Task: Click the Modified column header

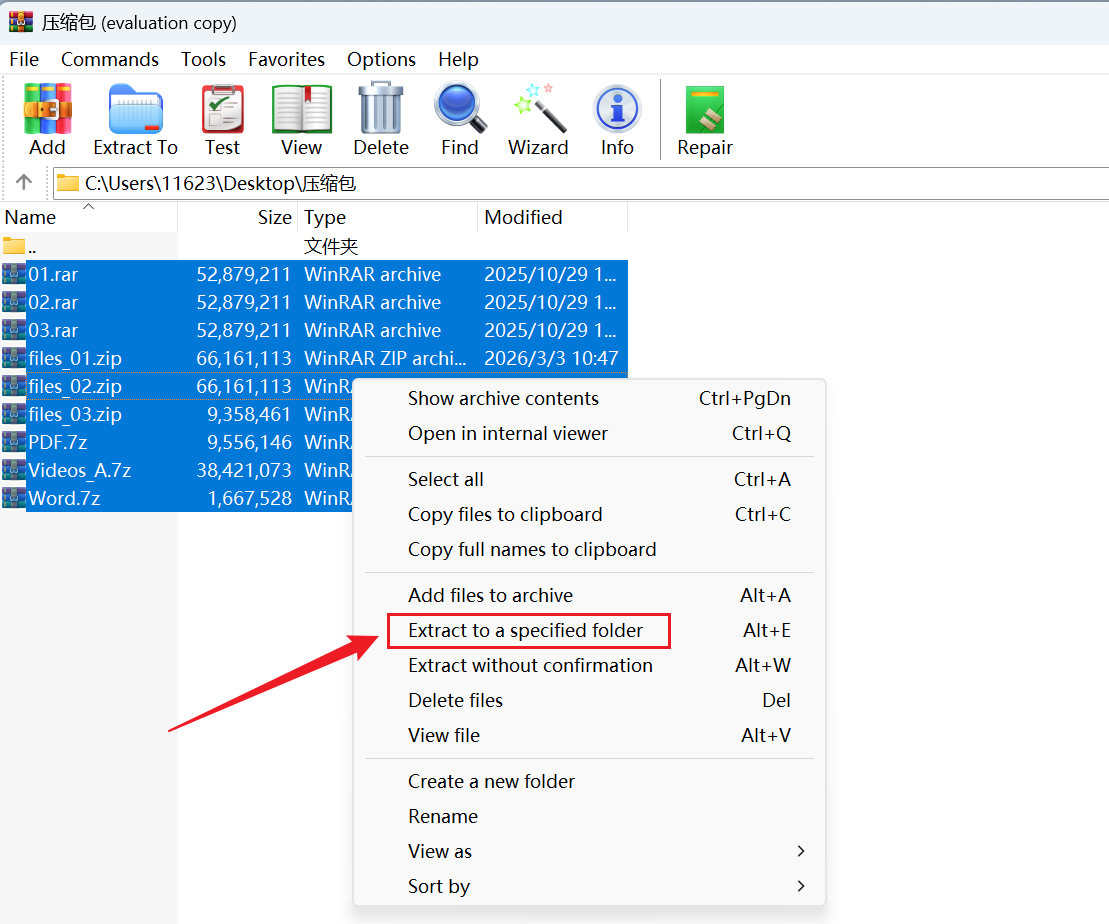Action: (x=523, y=218)
